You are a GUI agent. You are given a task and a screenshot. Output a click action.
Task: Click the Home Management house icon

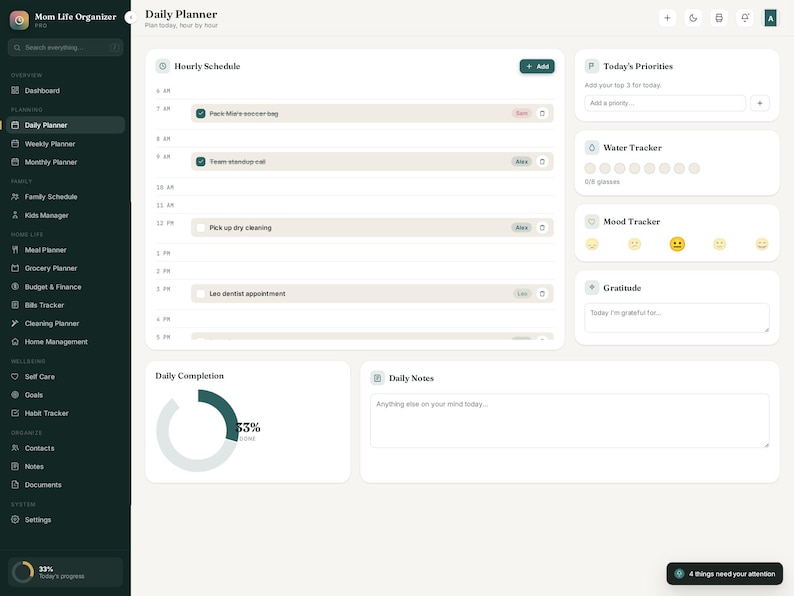point(15,342)
